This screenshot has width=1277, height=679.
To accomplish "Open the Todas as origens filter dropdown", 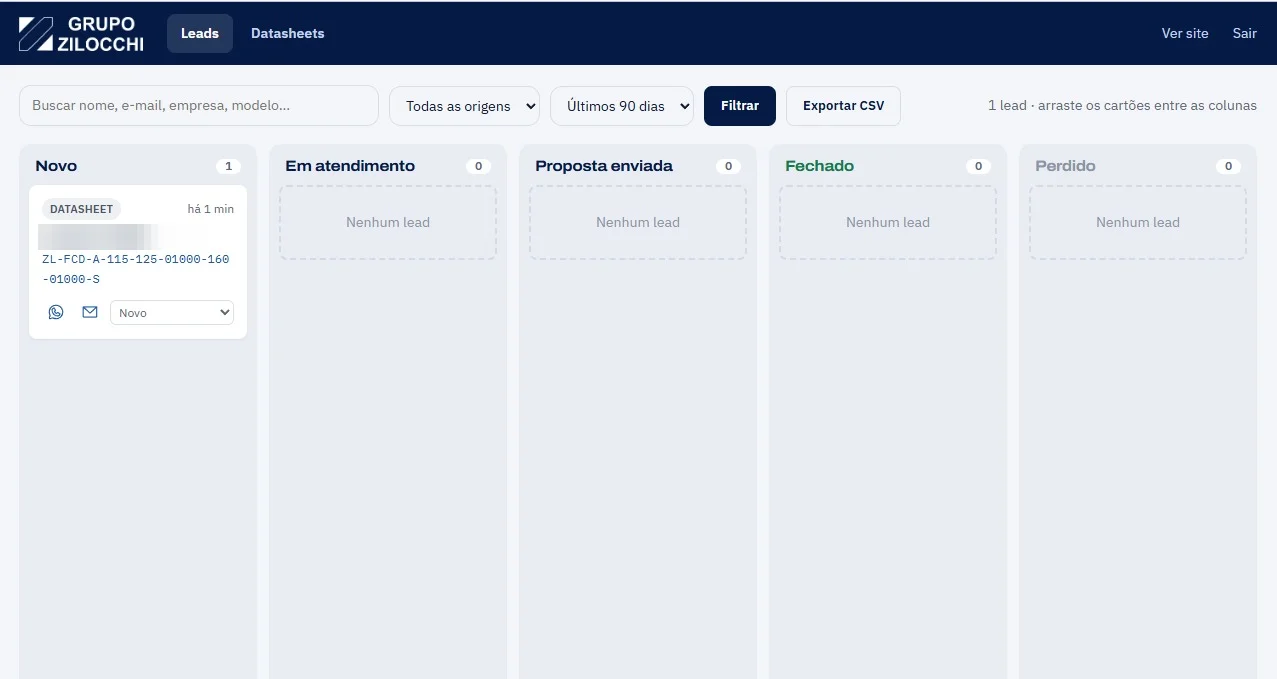I will point(464,106).
